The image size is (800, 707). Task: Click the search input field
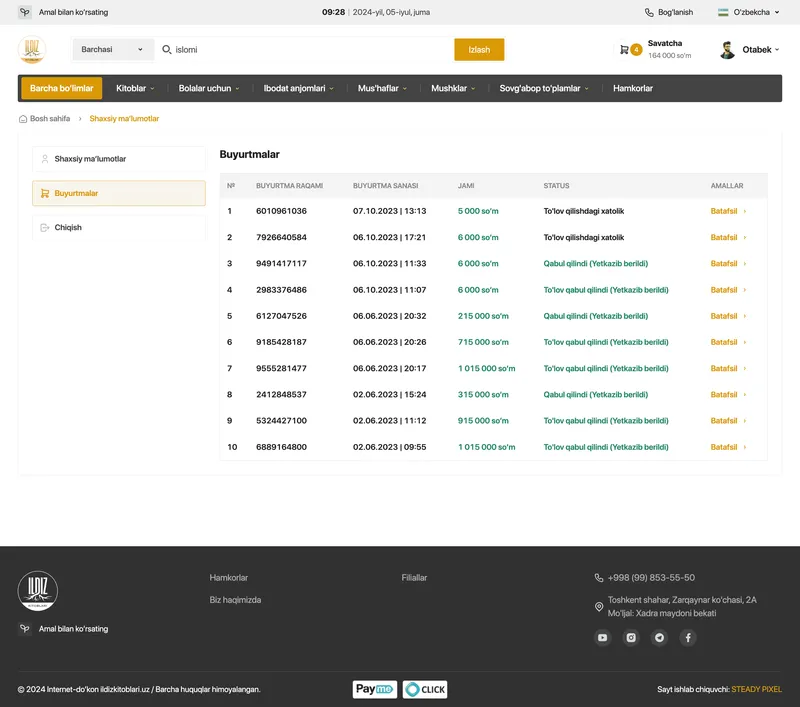(310, 49)
